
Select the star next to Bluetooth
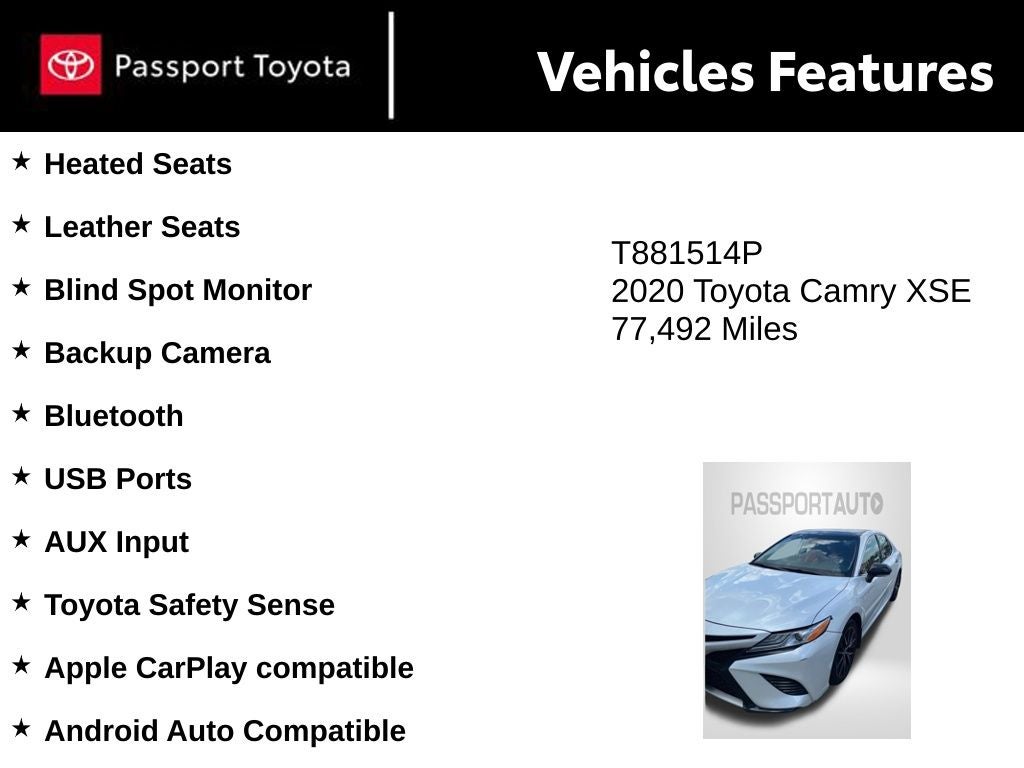[x=21, y=413]
